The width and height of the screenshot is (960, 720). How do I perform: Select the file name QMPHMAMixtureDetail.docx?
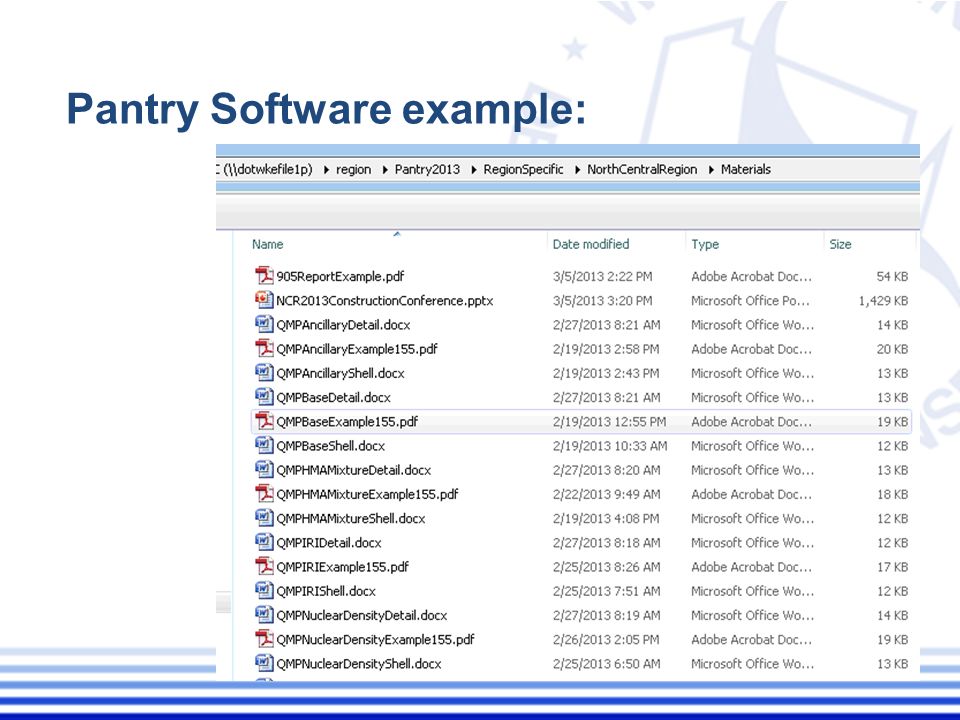click(353, 470)
